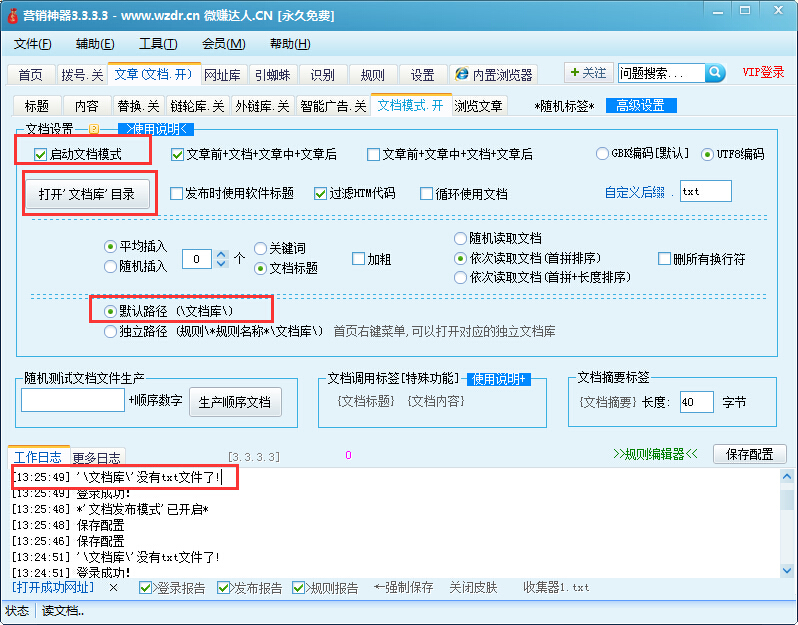The height and width of the screenshot is (625, 798).
Task: Click the 使用说明 tag beside 文档设置
Action: point(155,129)
